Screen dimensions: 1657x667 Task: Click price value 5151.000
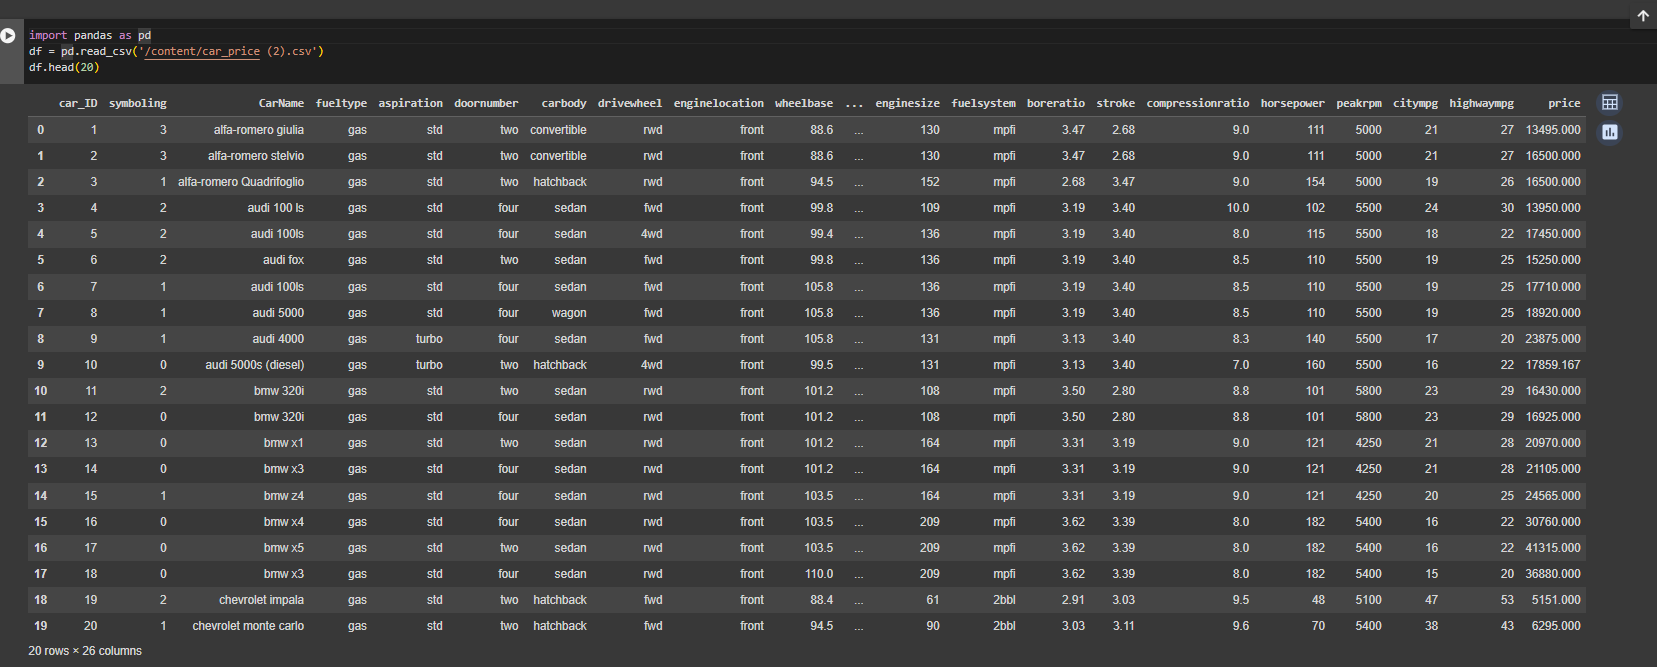point(1556,600)
